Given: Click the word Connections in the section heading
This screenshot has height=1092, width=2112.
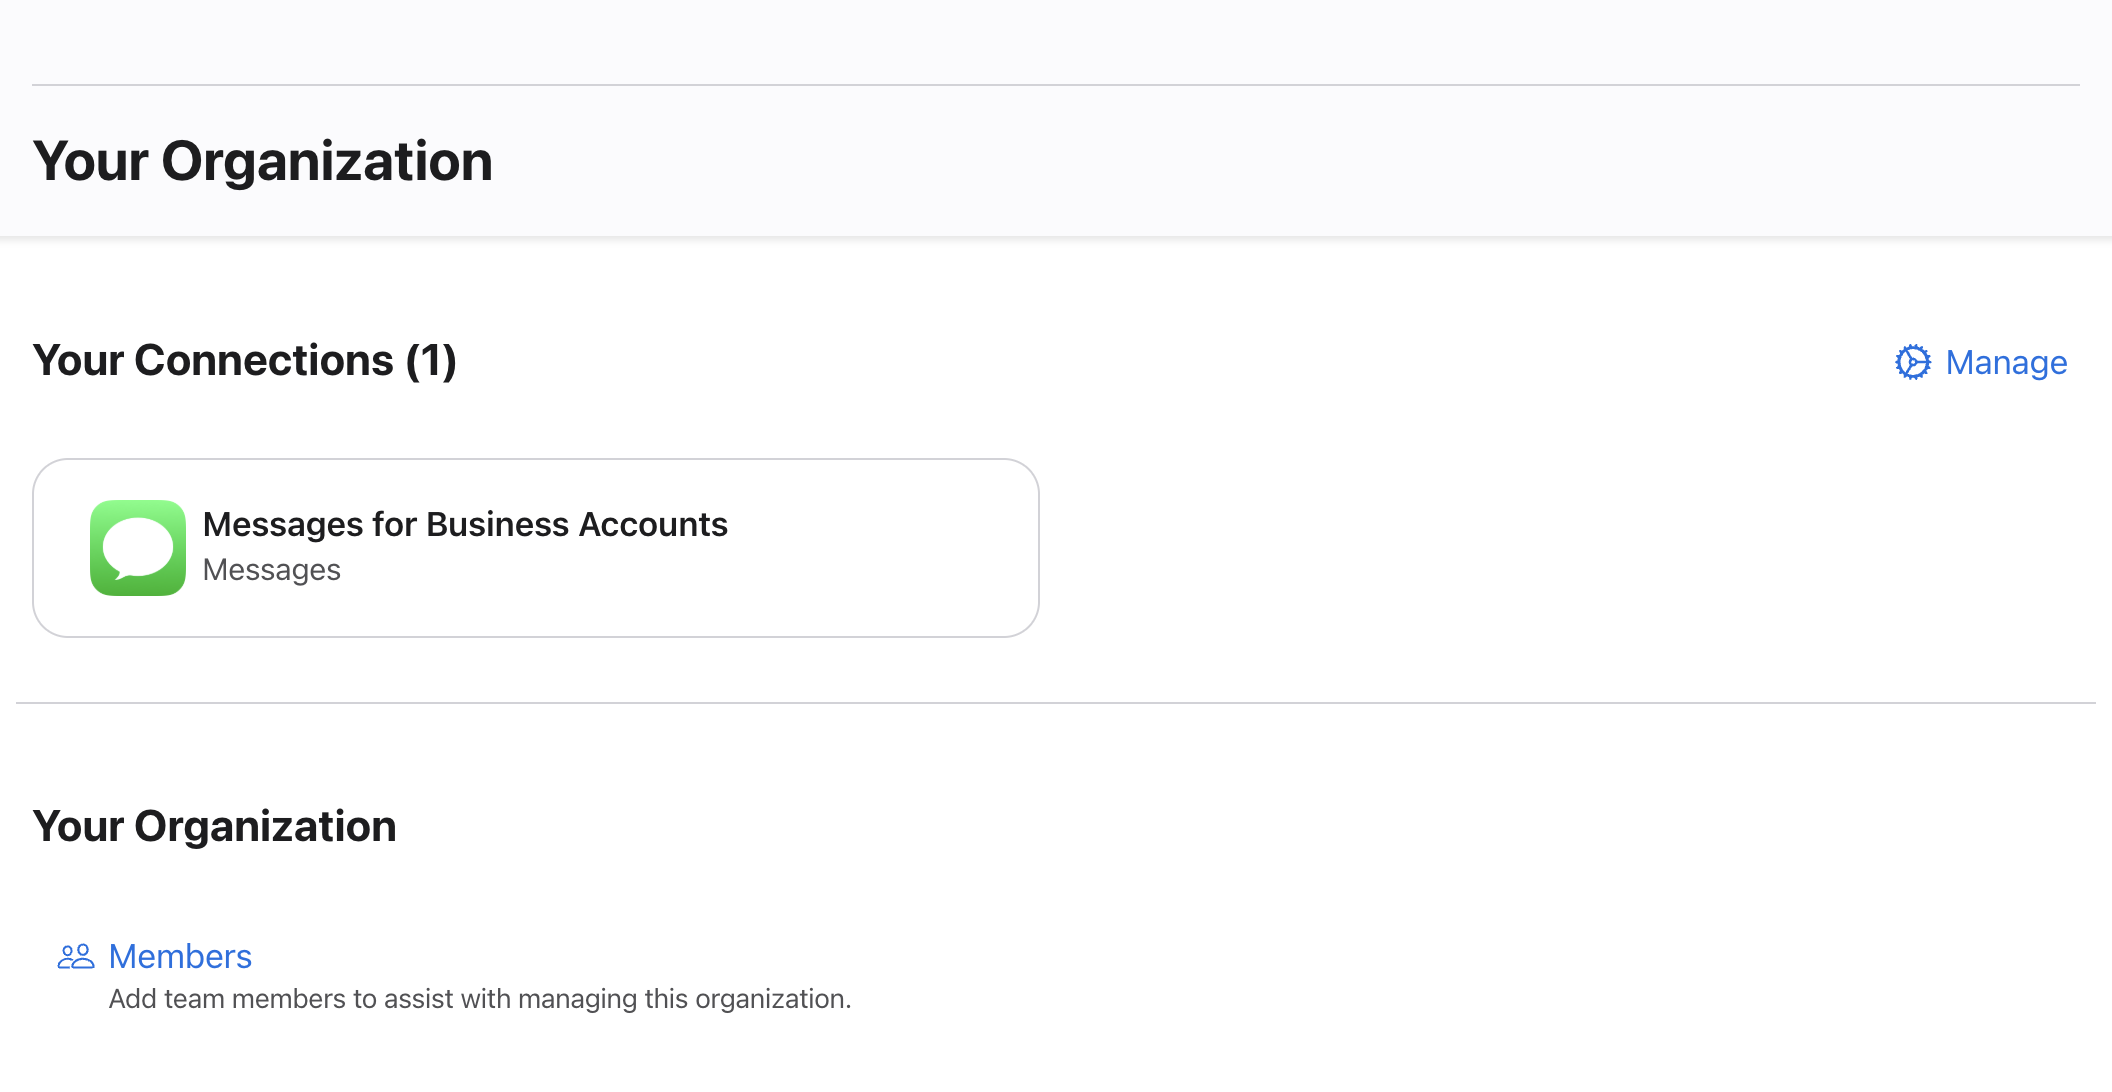Looking at the screenshot, I should 264,360.
